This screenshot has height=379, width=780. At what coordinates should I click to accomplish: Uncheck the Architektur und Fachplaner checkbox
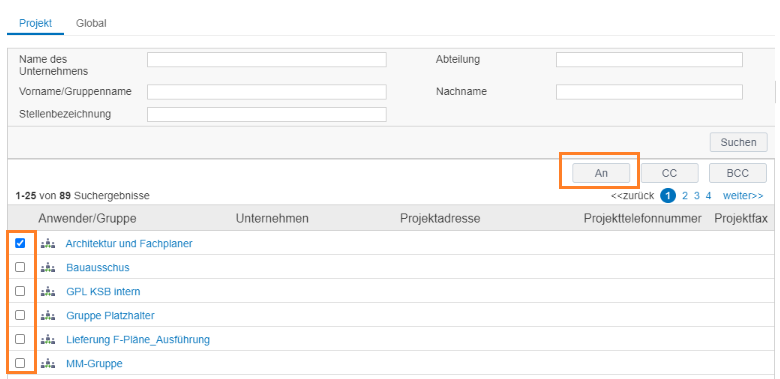pos(20,243)
